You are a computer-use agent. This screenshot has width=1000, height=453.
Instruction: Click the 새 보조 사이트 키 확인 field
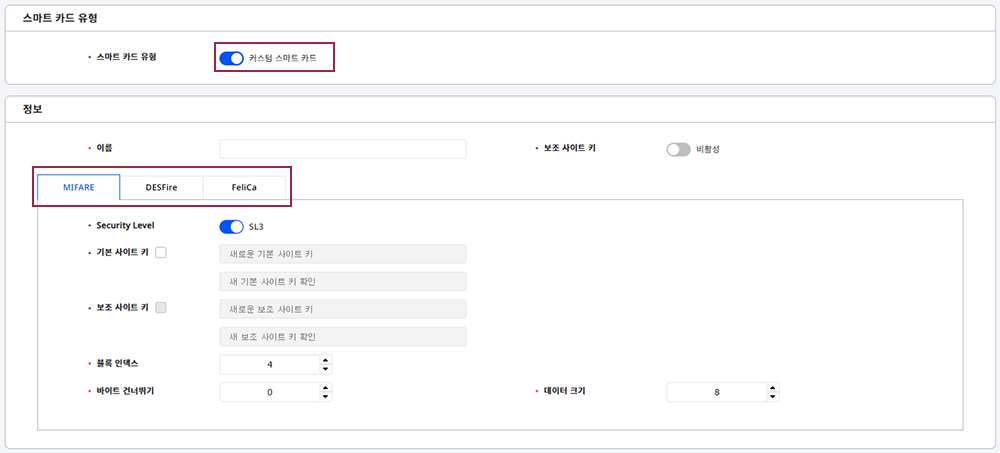click(x=342, y=336)
